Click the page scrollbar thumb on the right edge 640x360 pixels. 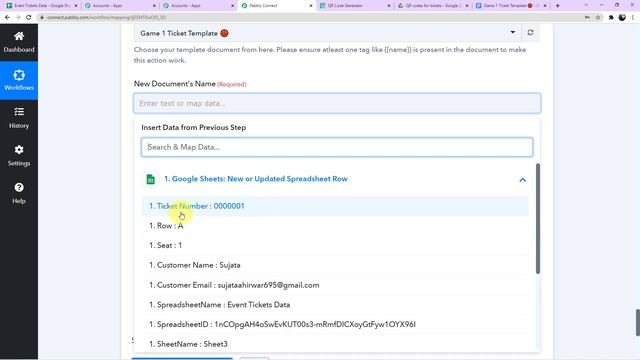click(x=637, y=322)
